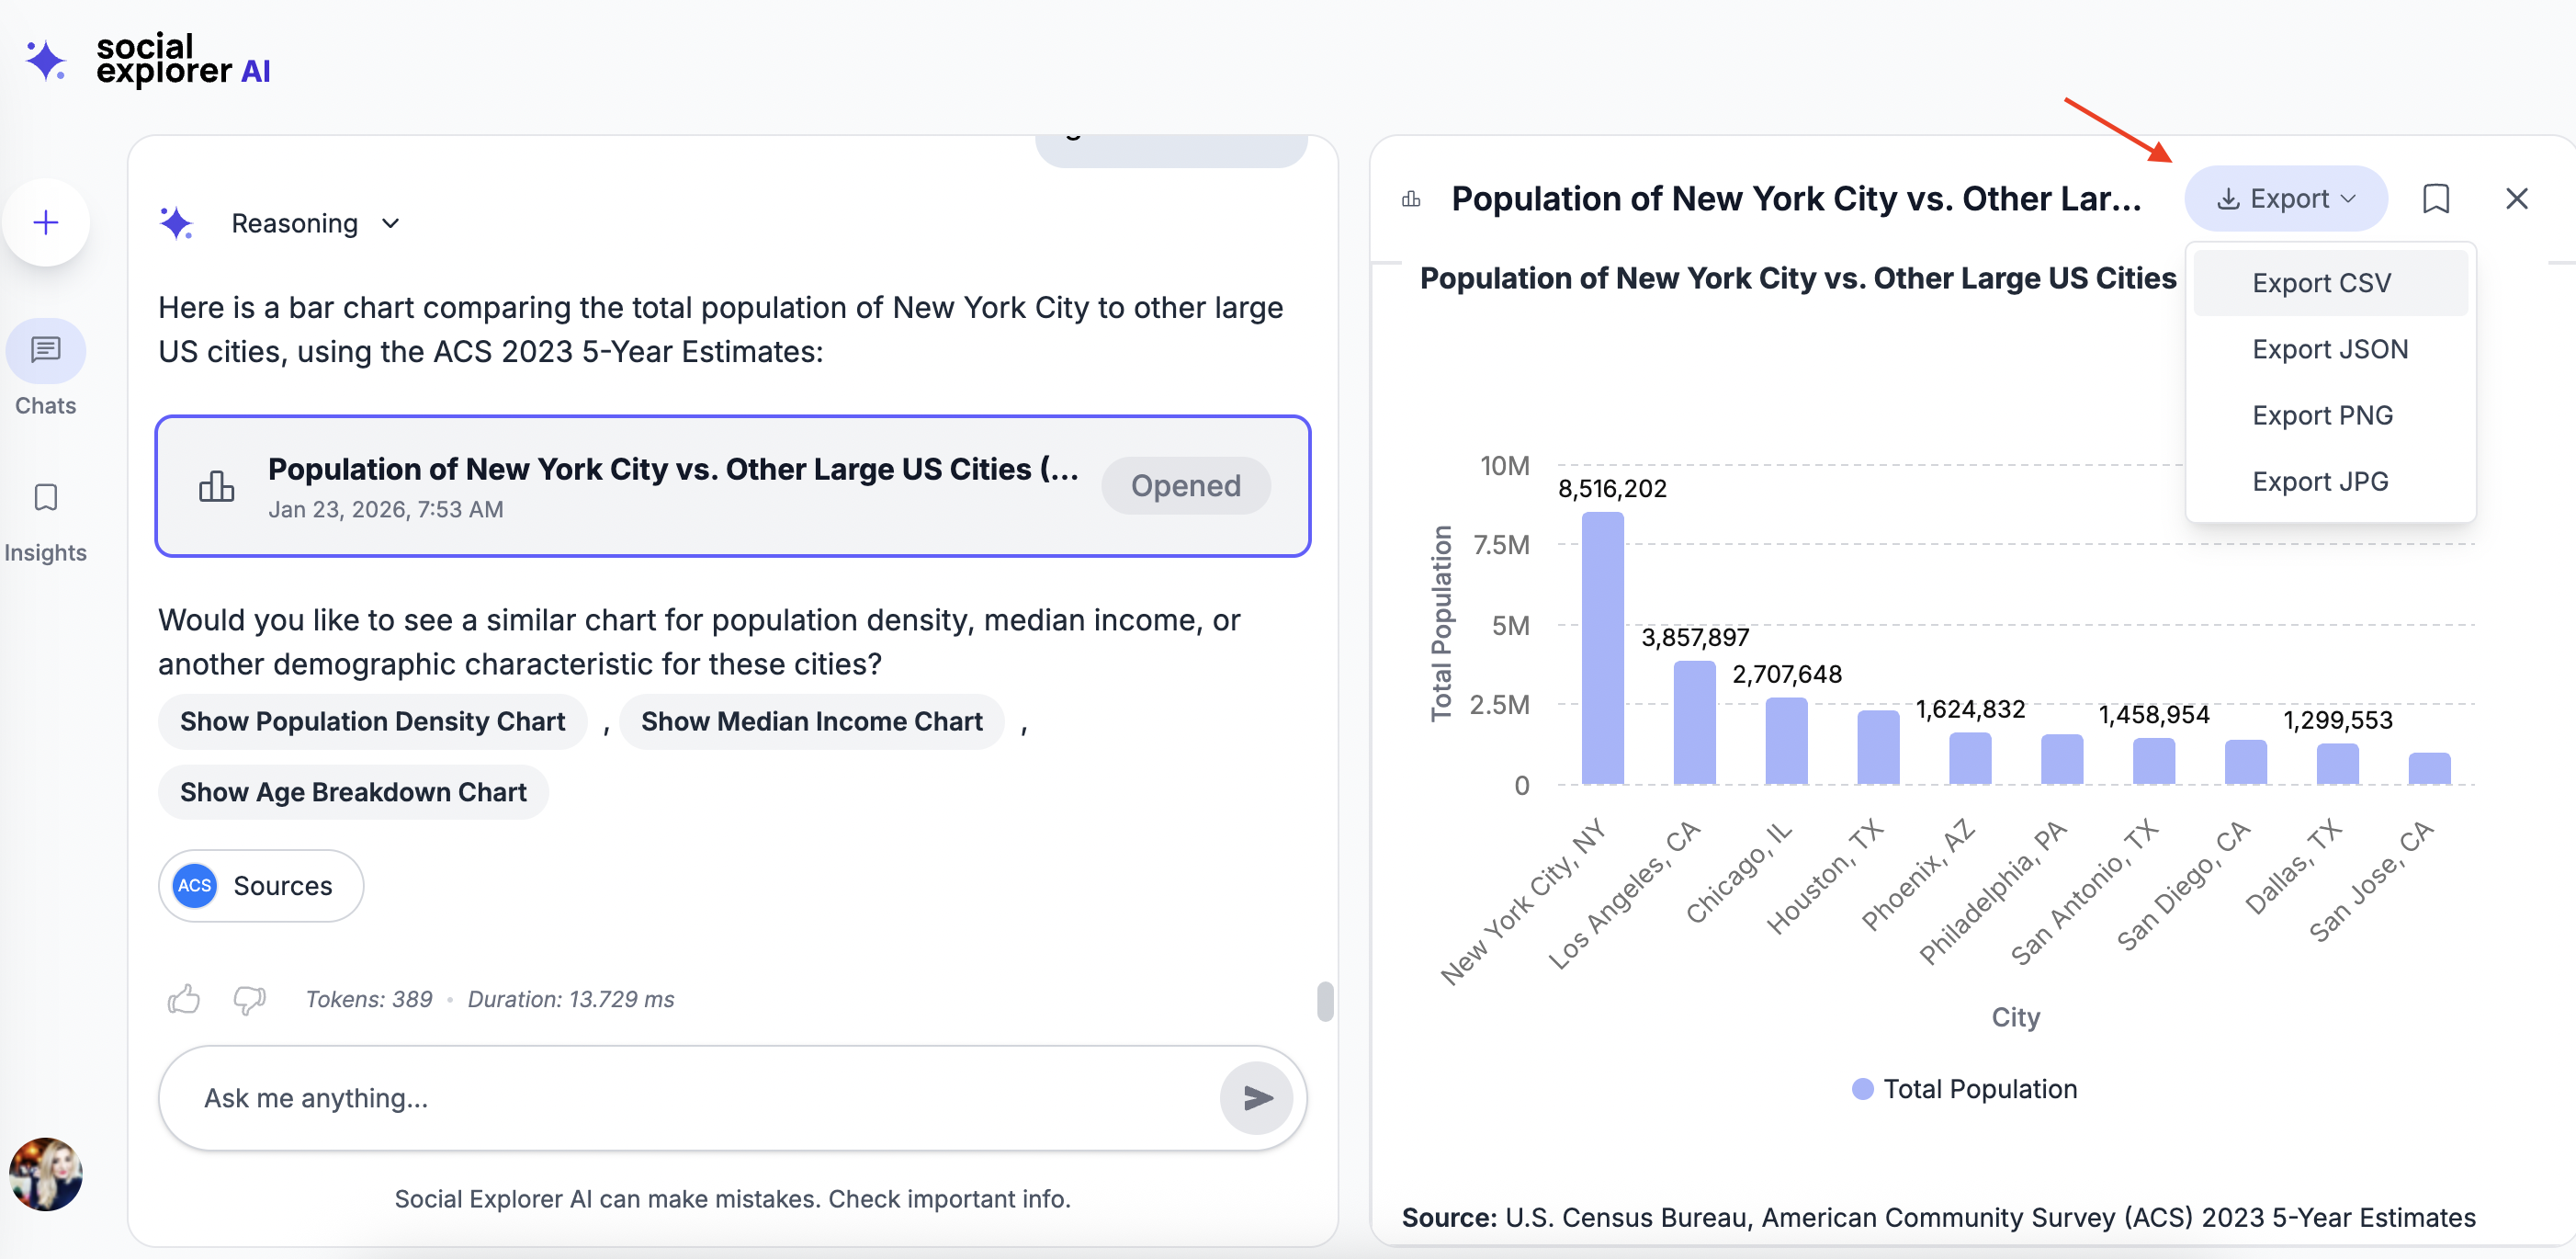The image size is (2576, 1259).
Task: Open the Insights bookmark icon
Action: coord(46,497)
